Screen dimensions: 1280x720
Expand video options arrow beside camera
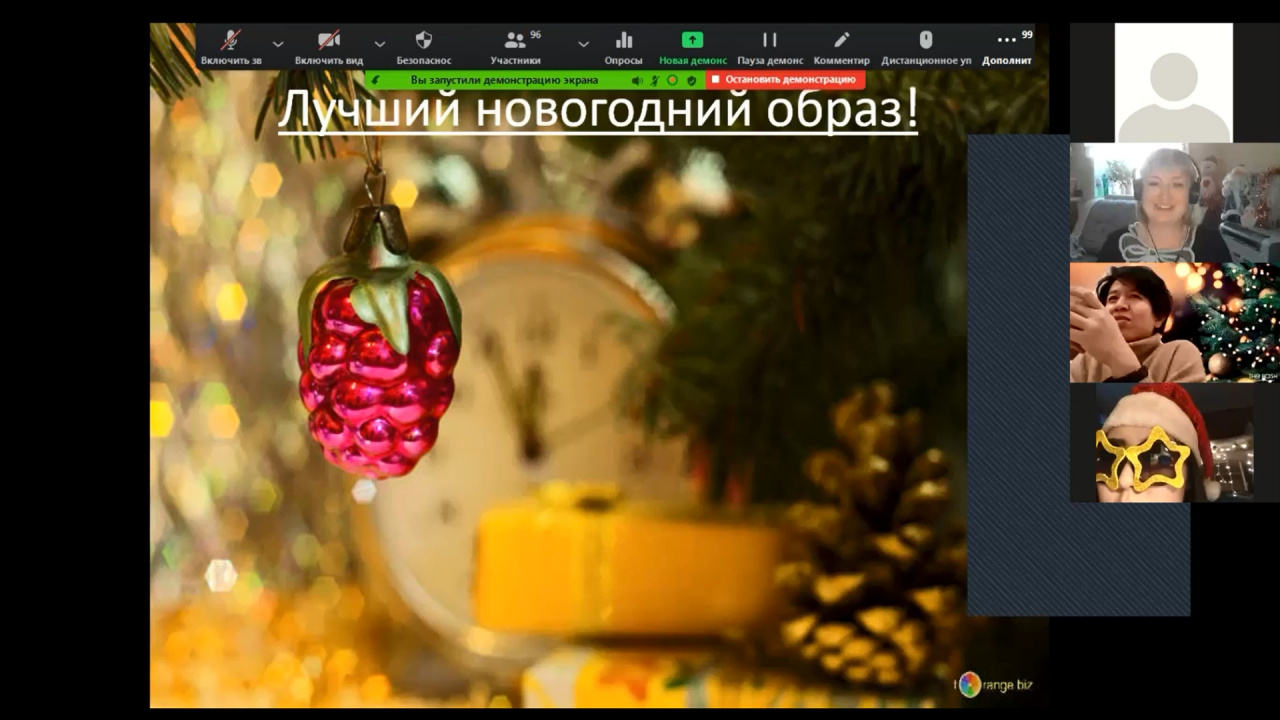coord(380,44)
